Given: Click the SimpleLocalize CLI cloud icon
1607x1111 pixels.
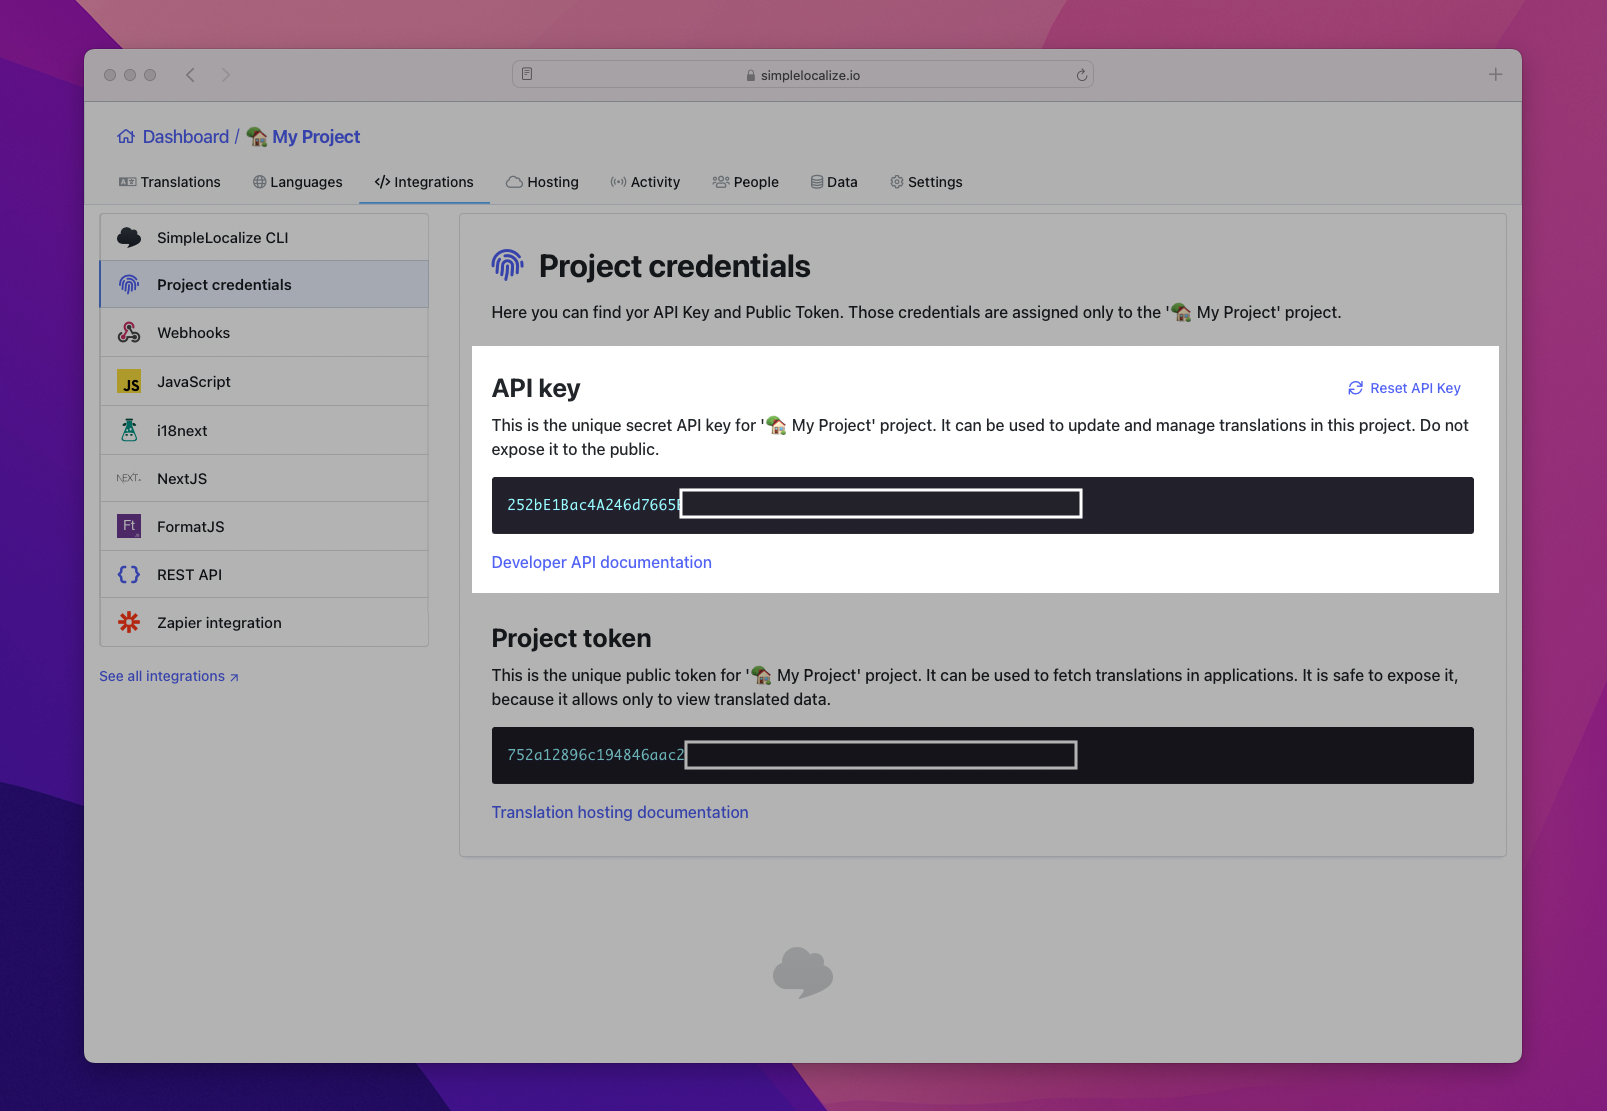Looking at the screenshot, I should click(129, 237).
